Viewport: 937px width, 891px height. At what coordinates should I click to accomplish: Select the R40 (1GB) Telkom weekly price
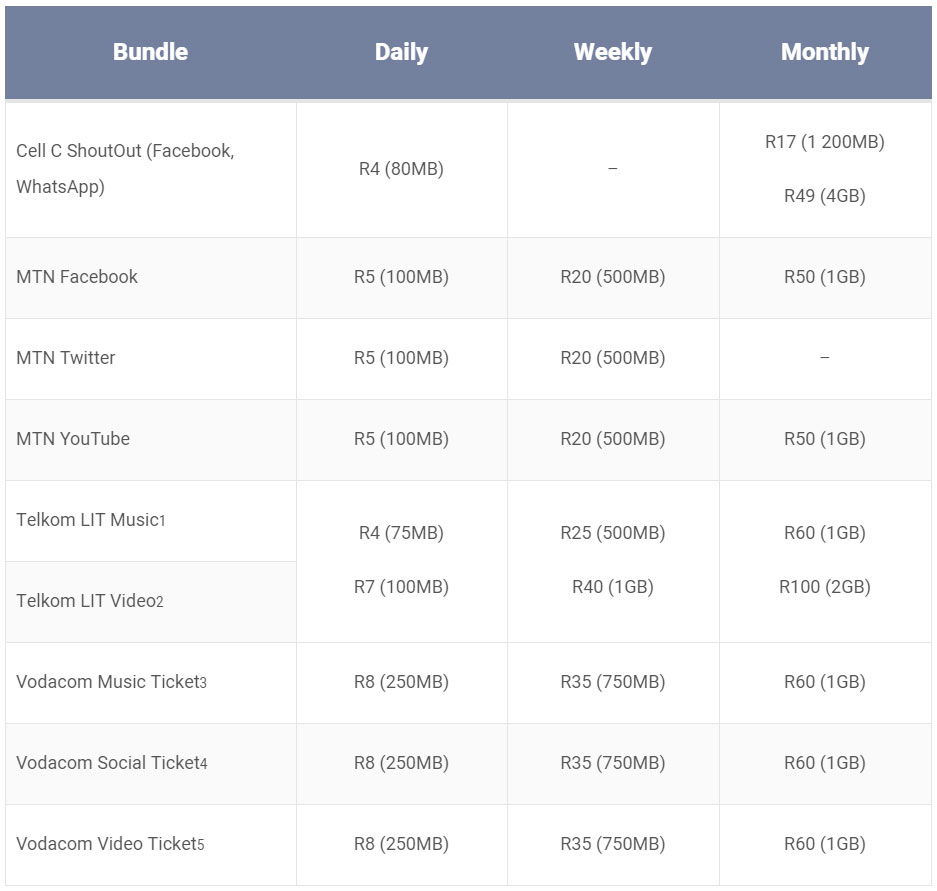coord(612,587)
